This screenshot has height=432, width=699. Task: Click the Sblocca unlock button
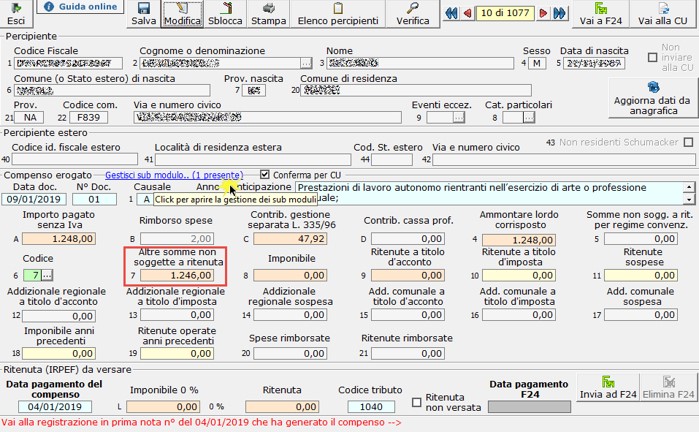point(225,14)
